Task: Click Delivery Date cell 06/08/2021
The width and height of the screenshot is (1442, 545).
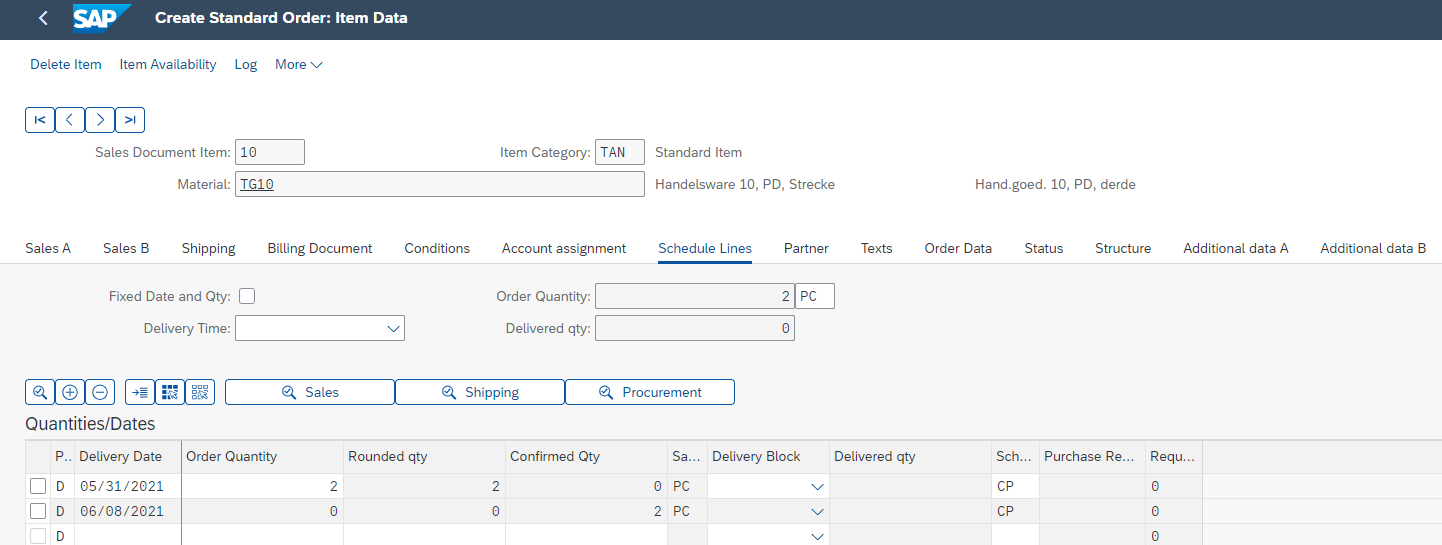Action: click(x=126, y=511)
